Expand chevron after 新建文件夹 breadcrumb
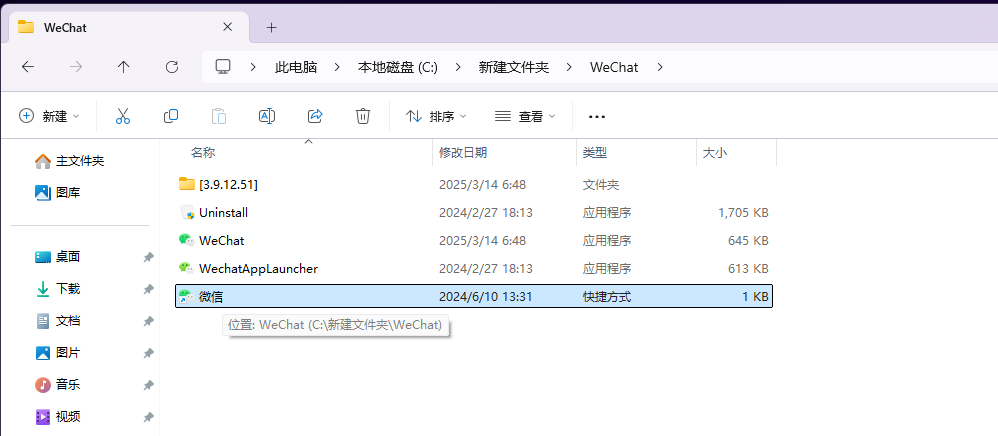This screenshot has width=998, height=436. tap(570, 67)
